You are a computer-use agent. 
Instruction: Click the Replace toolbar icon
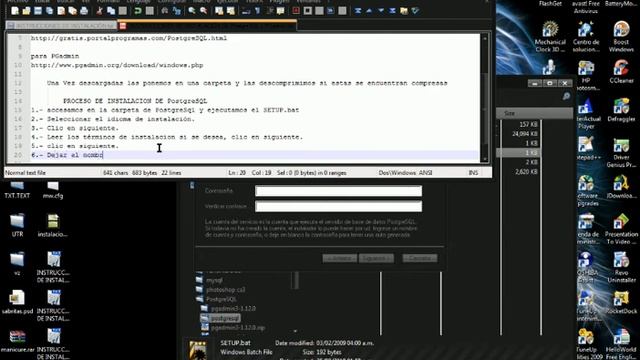click(x=176, y=11)
